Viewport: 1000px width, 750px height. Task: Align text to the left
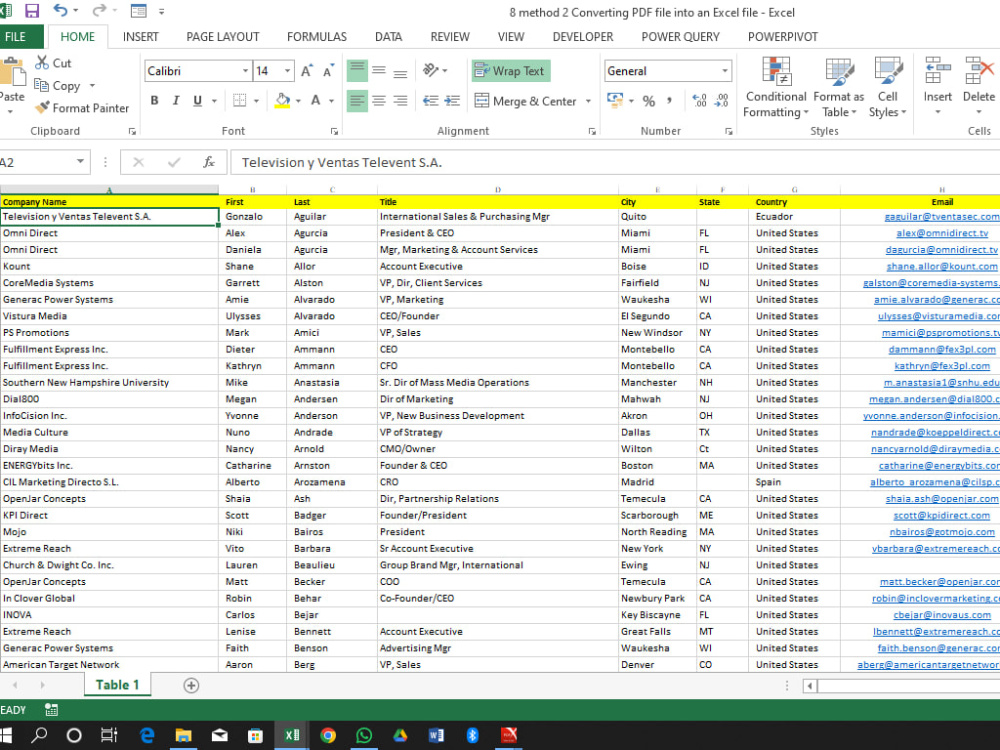(x=357, y=100)
